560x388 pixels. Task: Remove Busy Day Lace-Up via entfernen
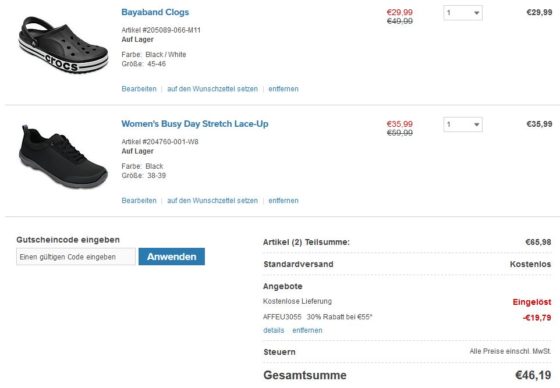283,200
